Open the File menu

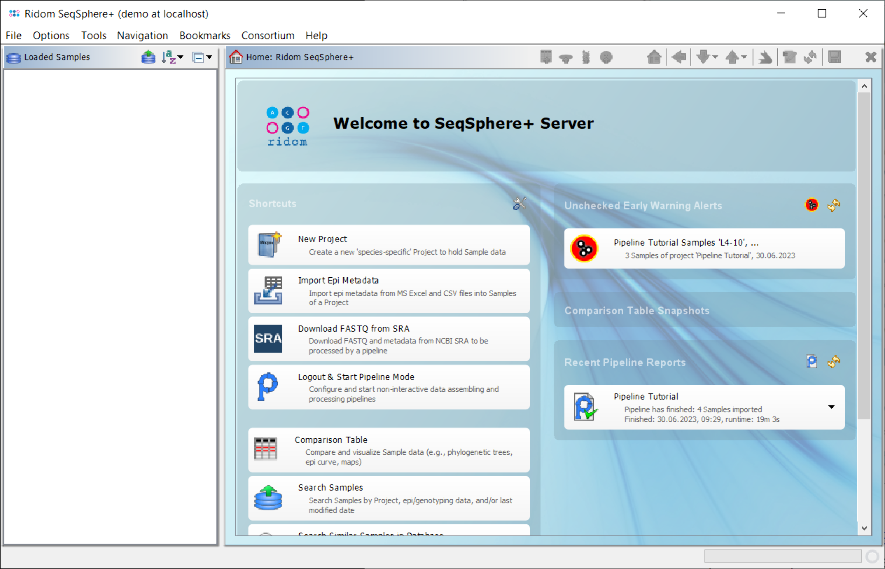click(x=14, y=35)
